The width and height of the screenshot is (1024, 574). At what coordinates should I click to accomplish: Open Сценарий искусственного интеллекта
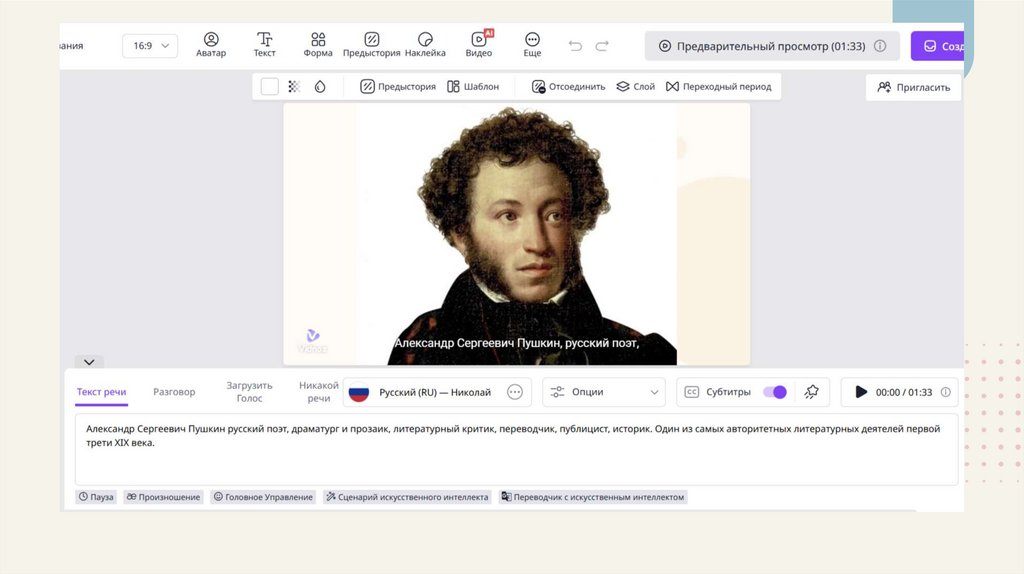[x=407, y=497]
